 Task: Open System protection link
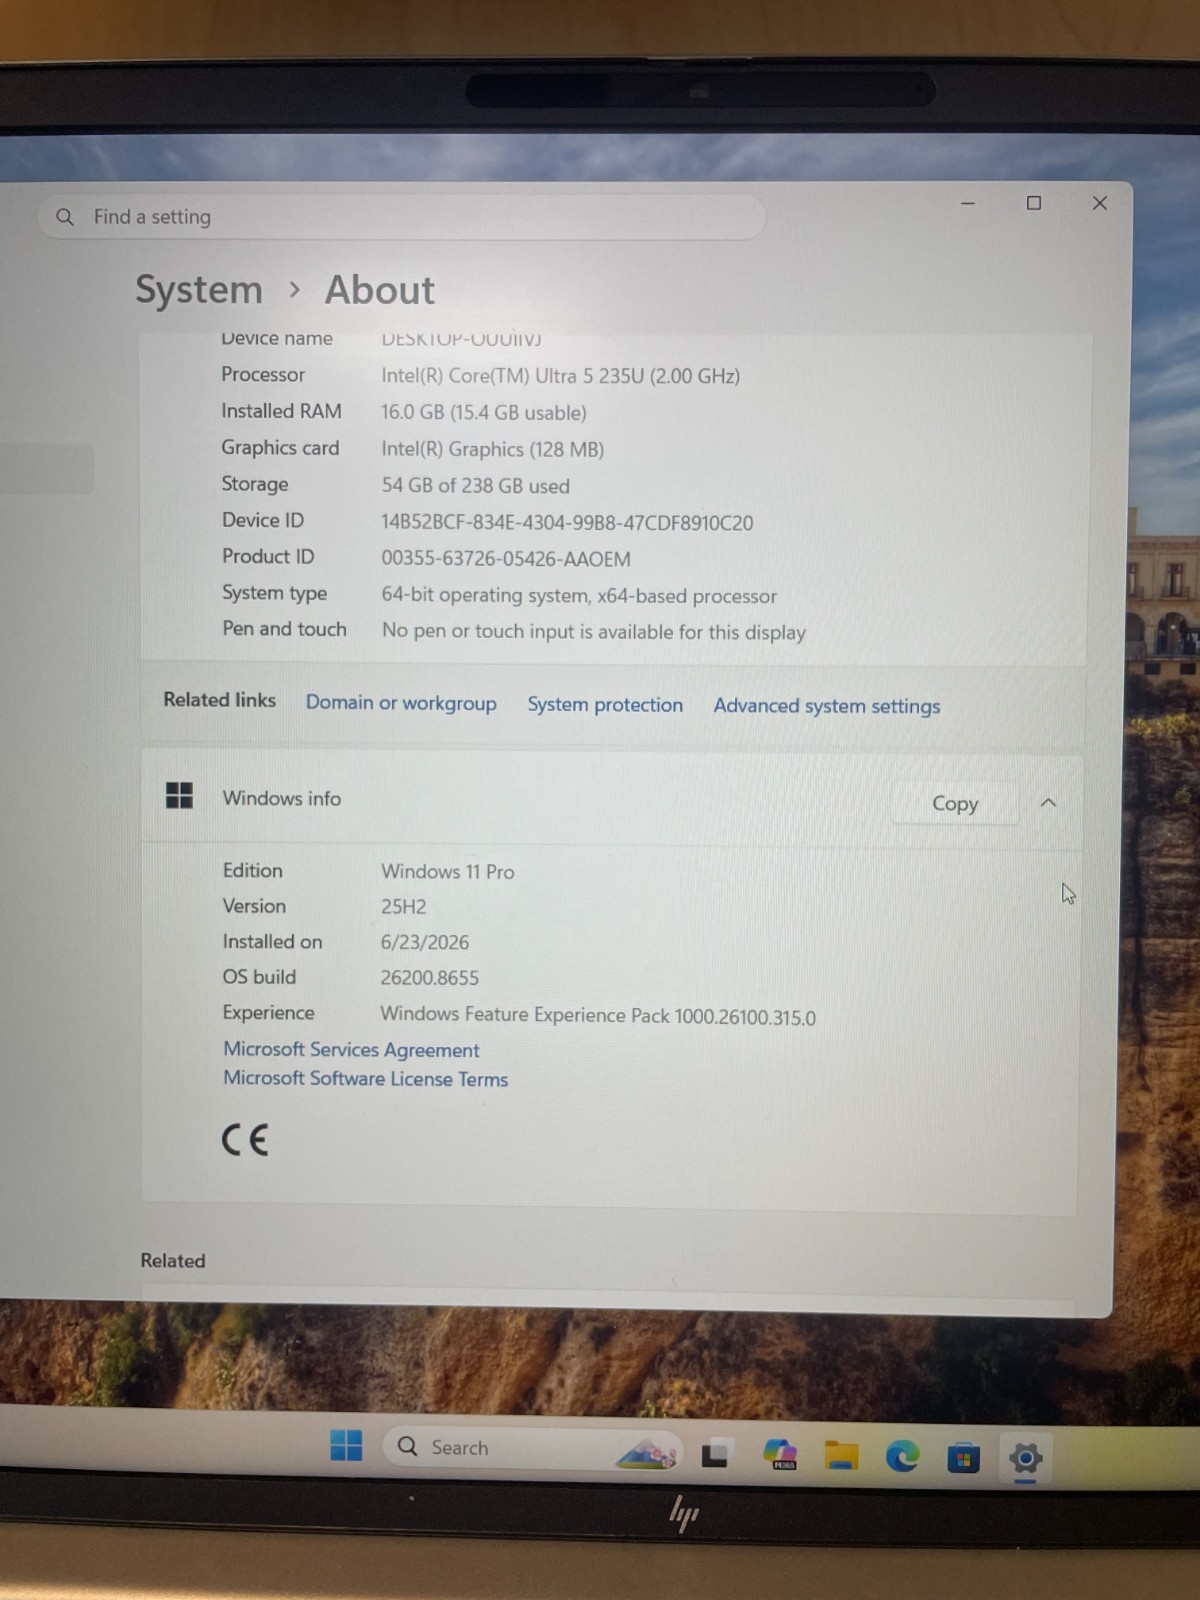605,705
